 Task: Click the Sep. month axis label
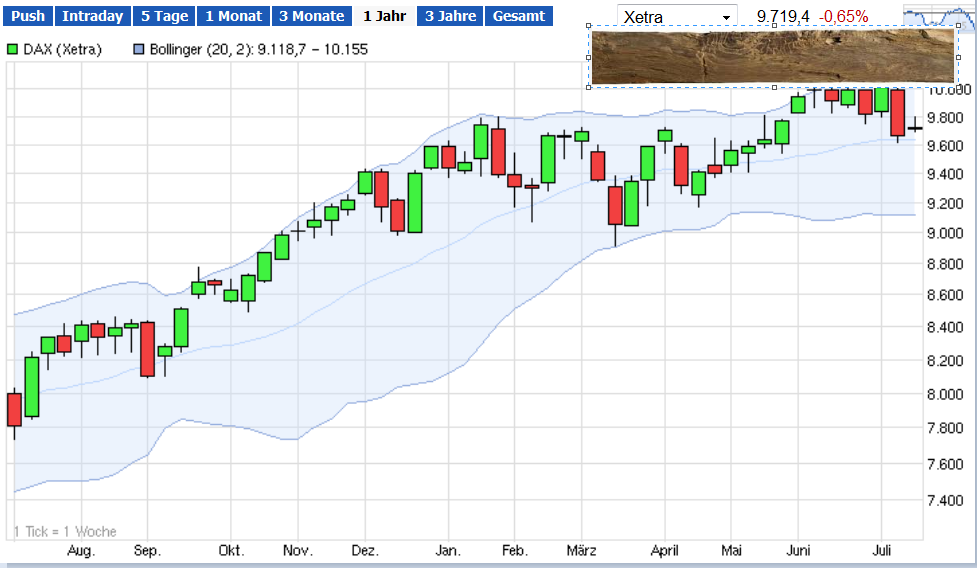coord(147,551)
